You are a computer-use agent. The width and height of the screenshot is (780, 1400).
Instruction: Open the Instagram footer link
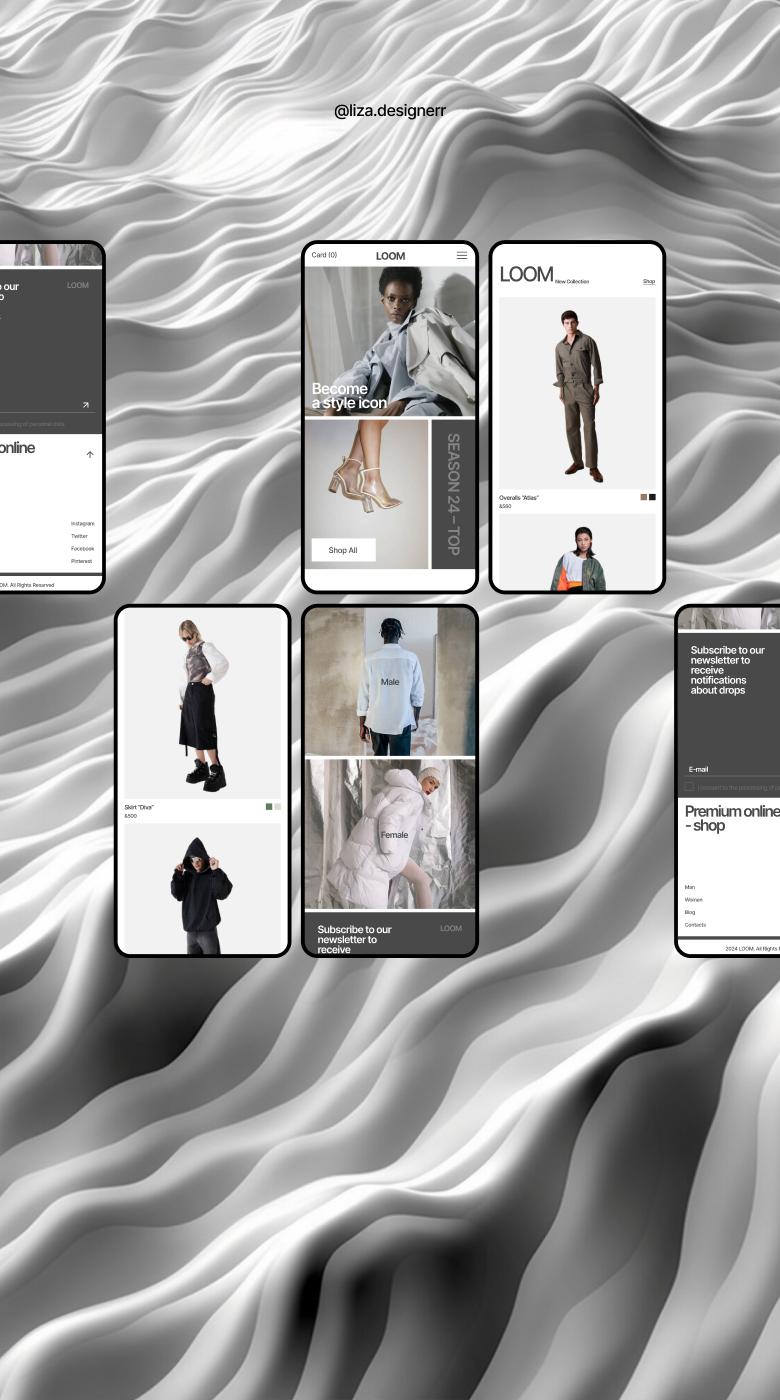[82, 523]
